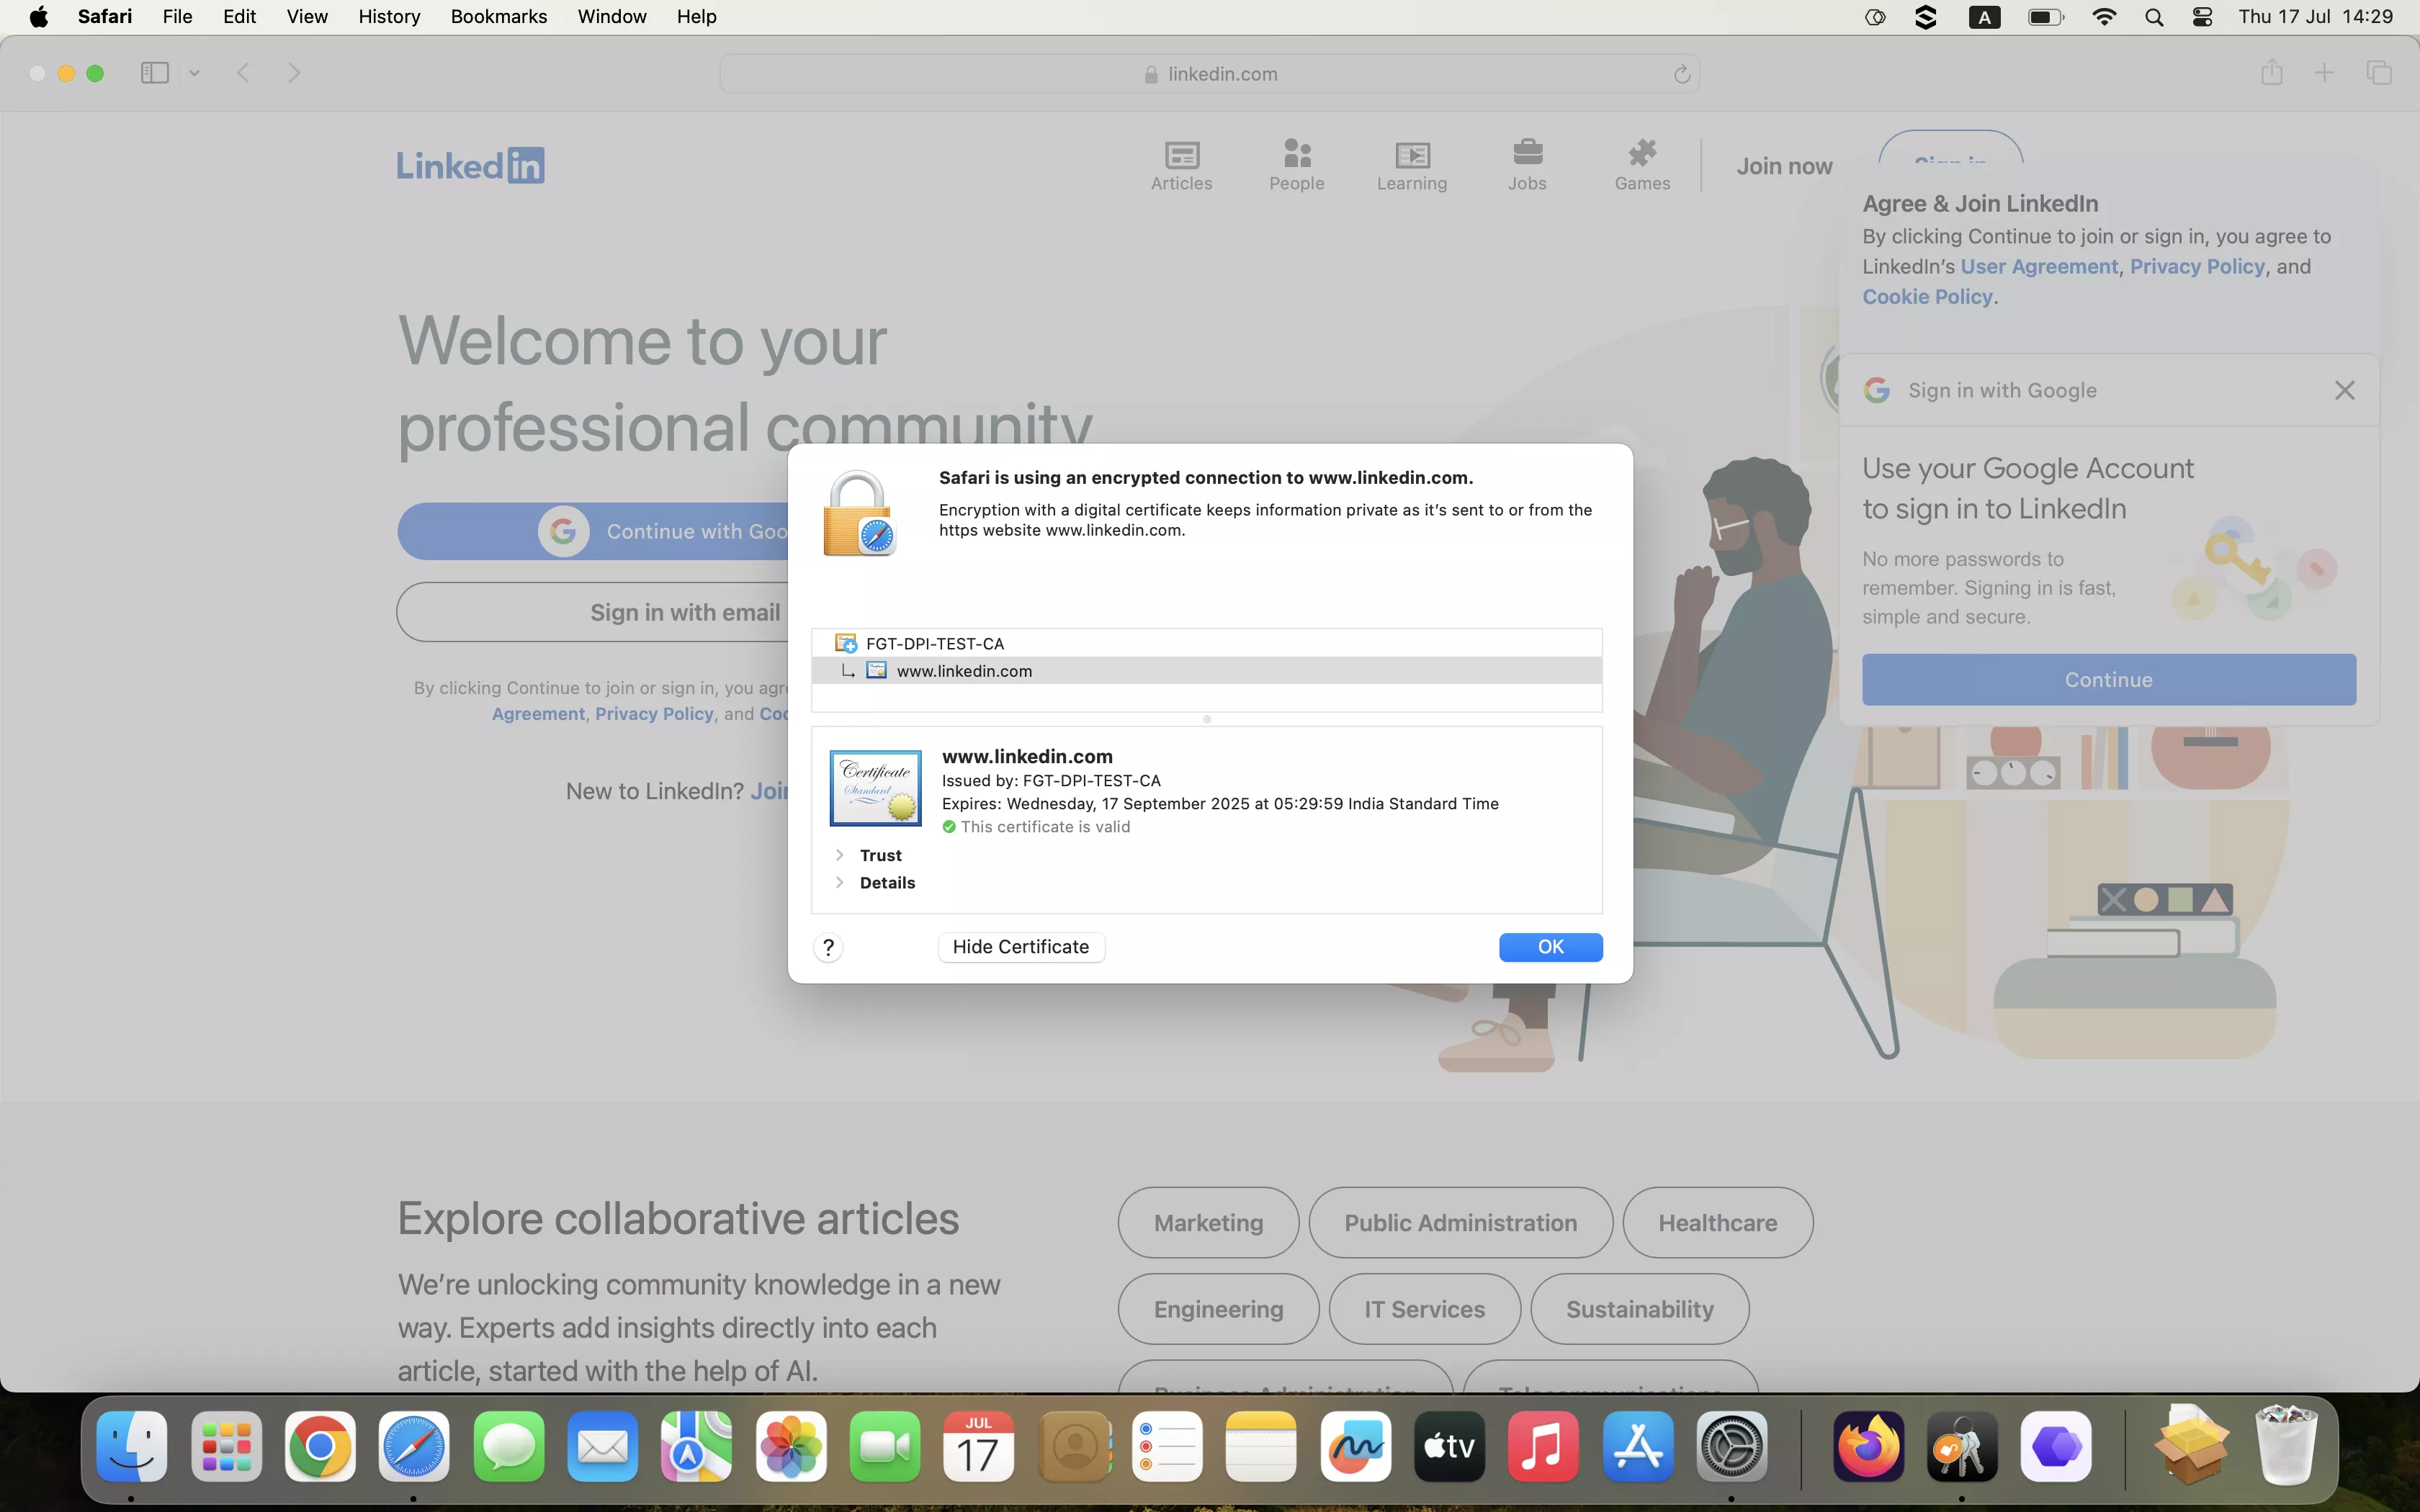Click the certificate pane divider handle
Screen dimensions: 2420x1512
1207,719
